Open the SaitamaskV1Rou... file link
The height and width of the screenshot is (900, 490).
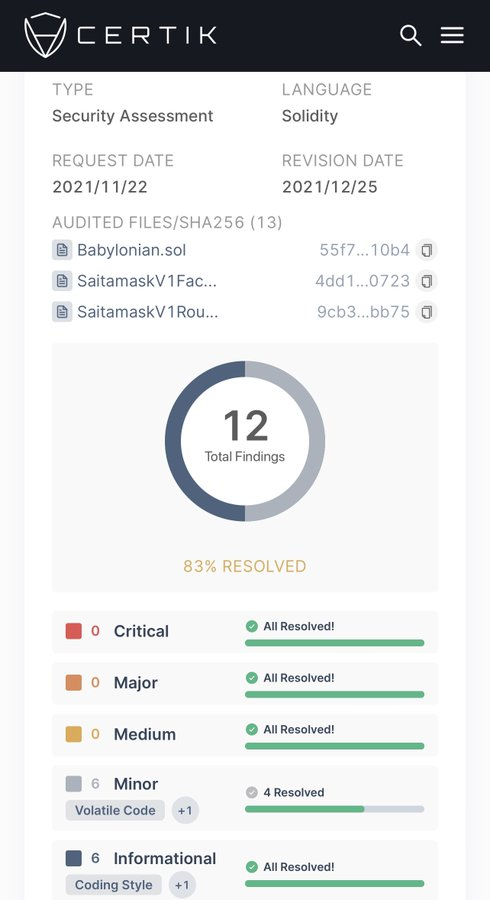147,312
